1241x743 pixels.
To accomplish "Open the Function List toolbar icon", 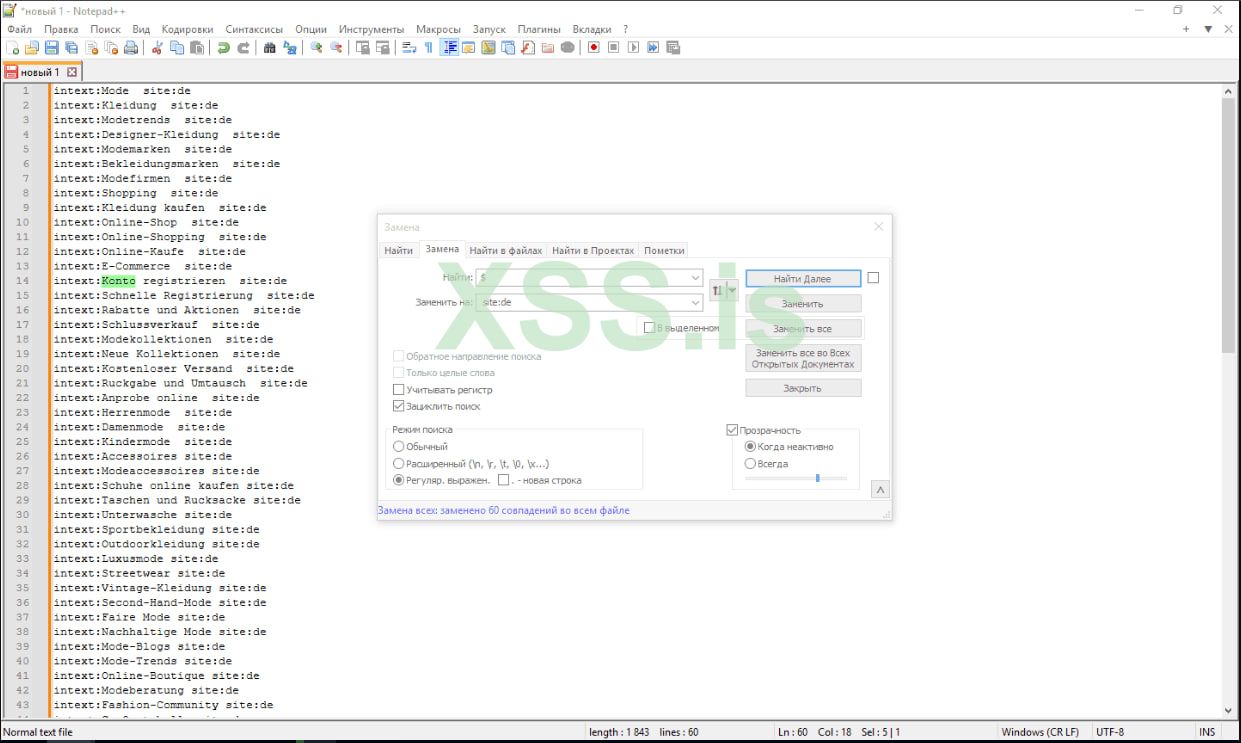I will tap(528, 47).
